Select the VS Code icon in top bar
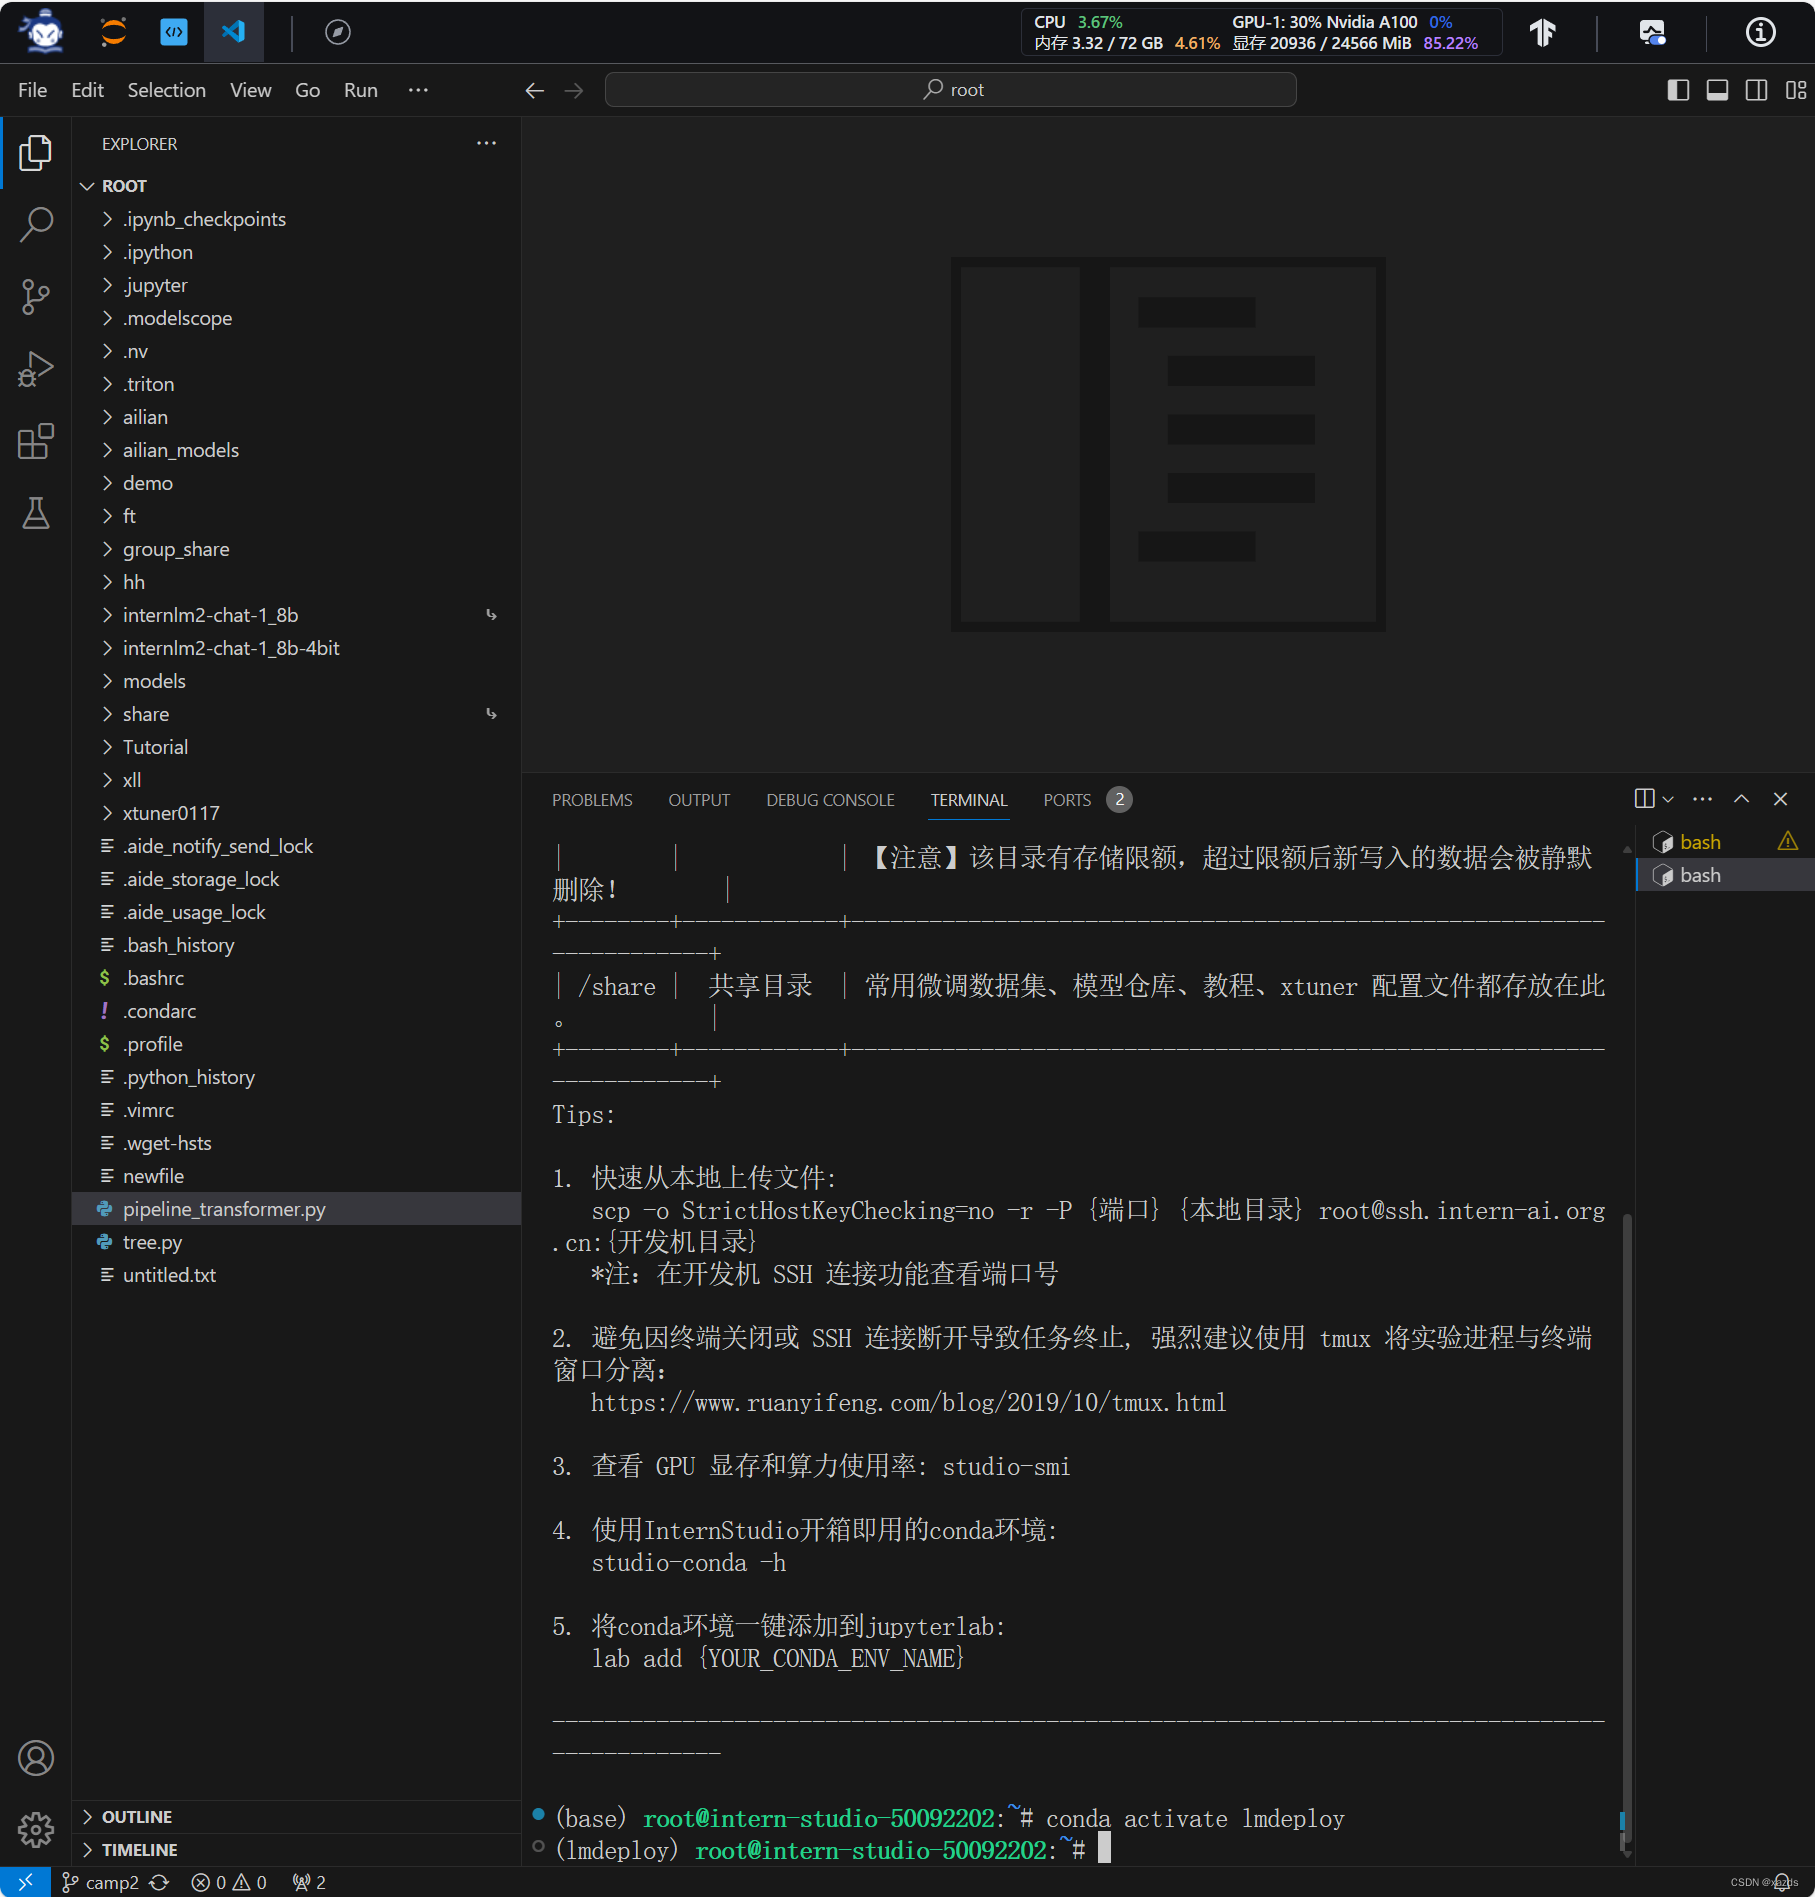The height and width of the screenshot is (1897, 1815). 234,32
